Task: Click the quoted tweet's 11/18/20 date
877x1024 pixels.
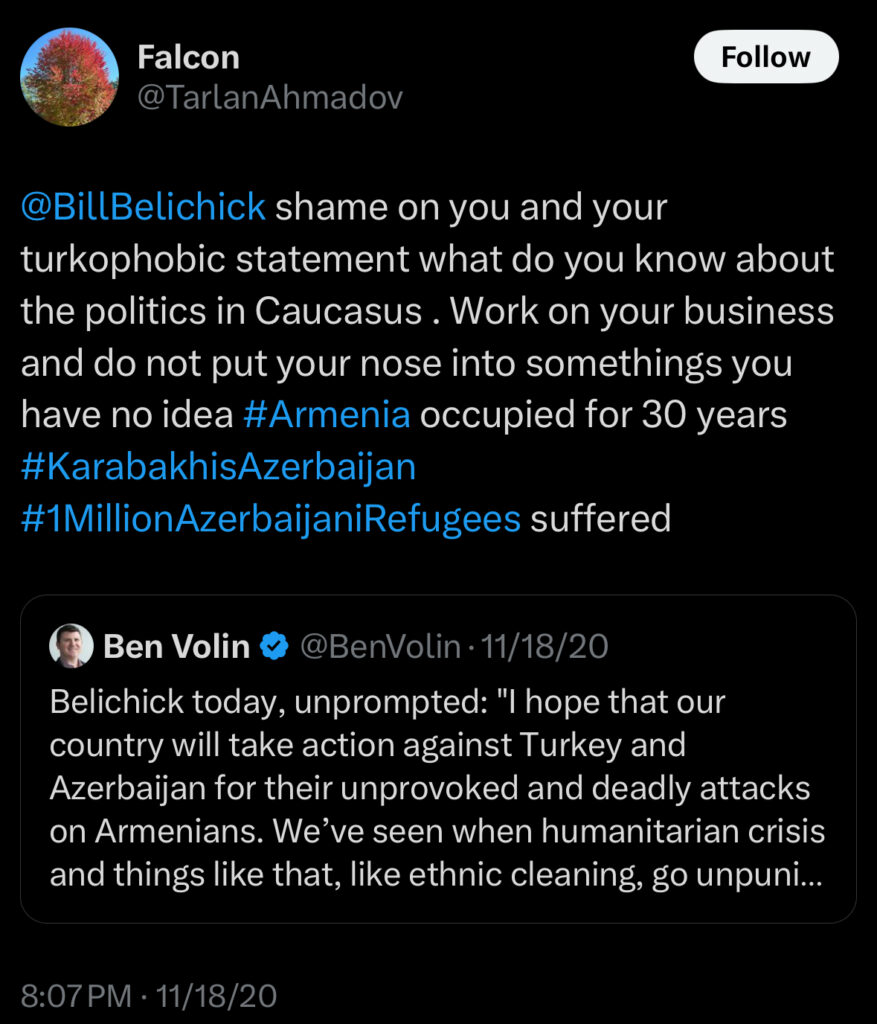Action: pos(545,647)
